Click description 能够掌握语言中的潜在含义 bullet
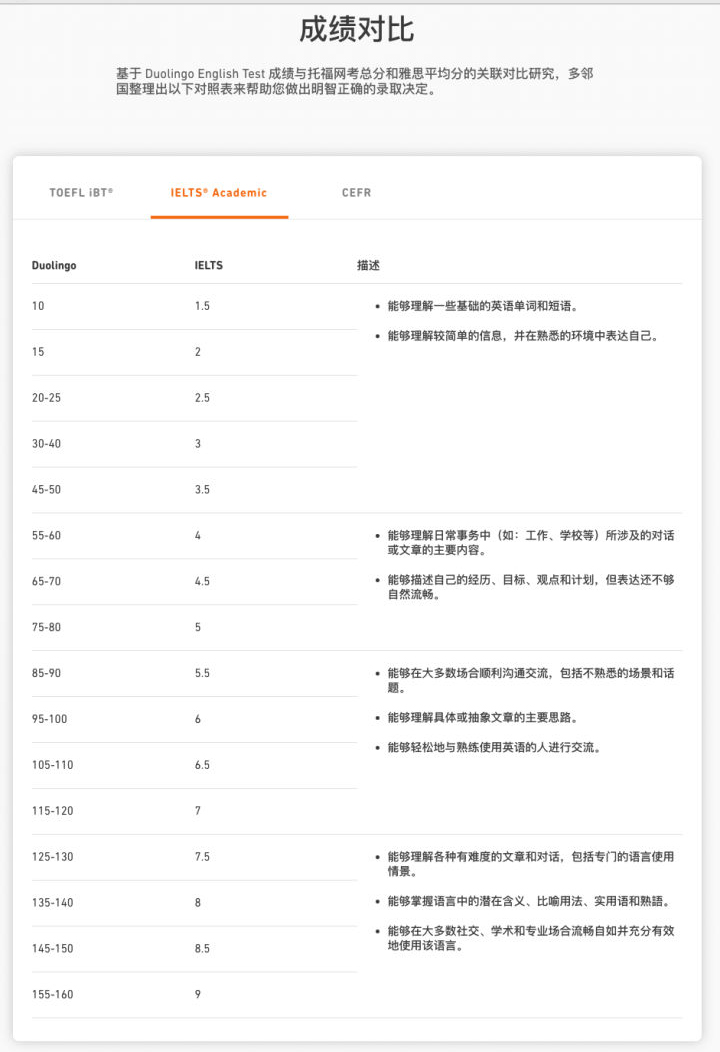The image size is (720, 1052). (529, 901)
